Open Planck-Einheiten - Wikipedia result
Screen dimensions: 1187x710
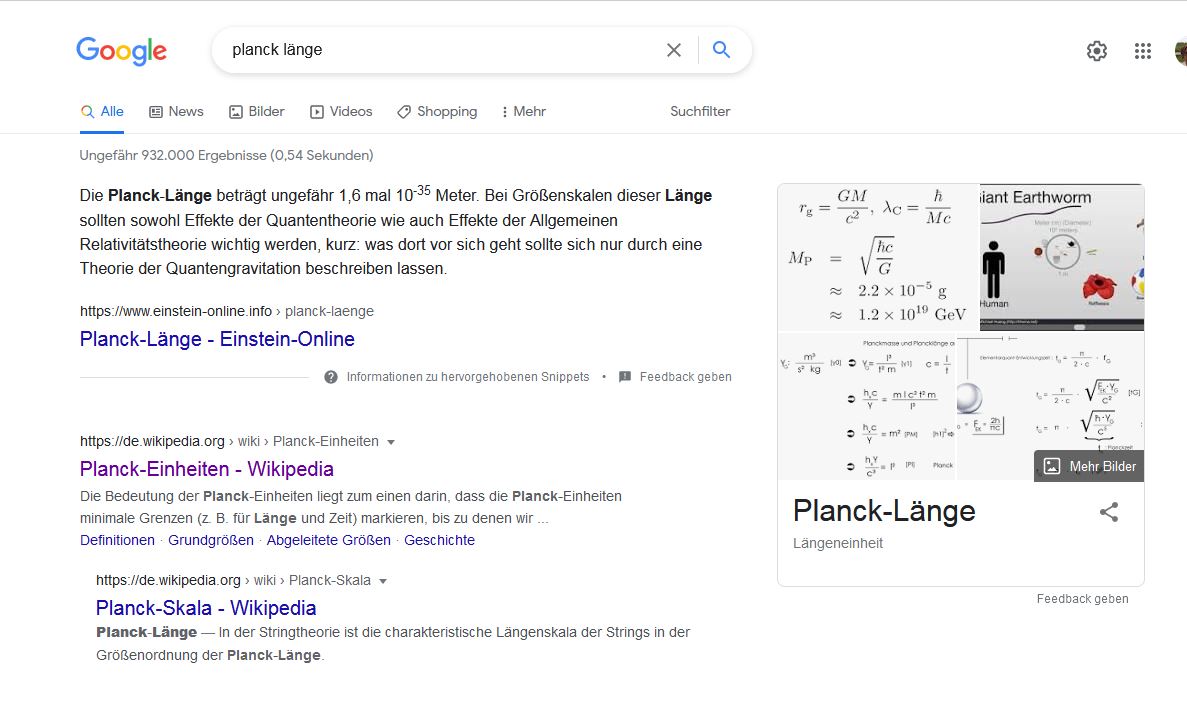207,469
